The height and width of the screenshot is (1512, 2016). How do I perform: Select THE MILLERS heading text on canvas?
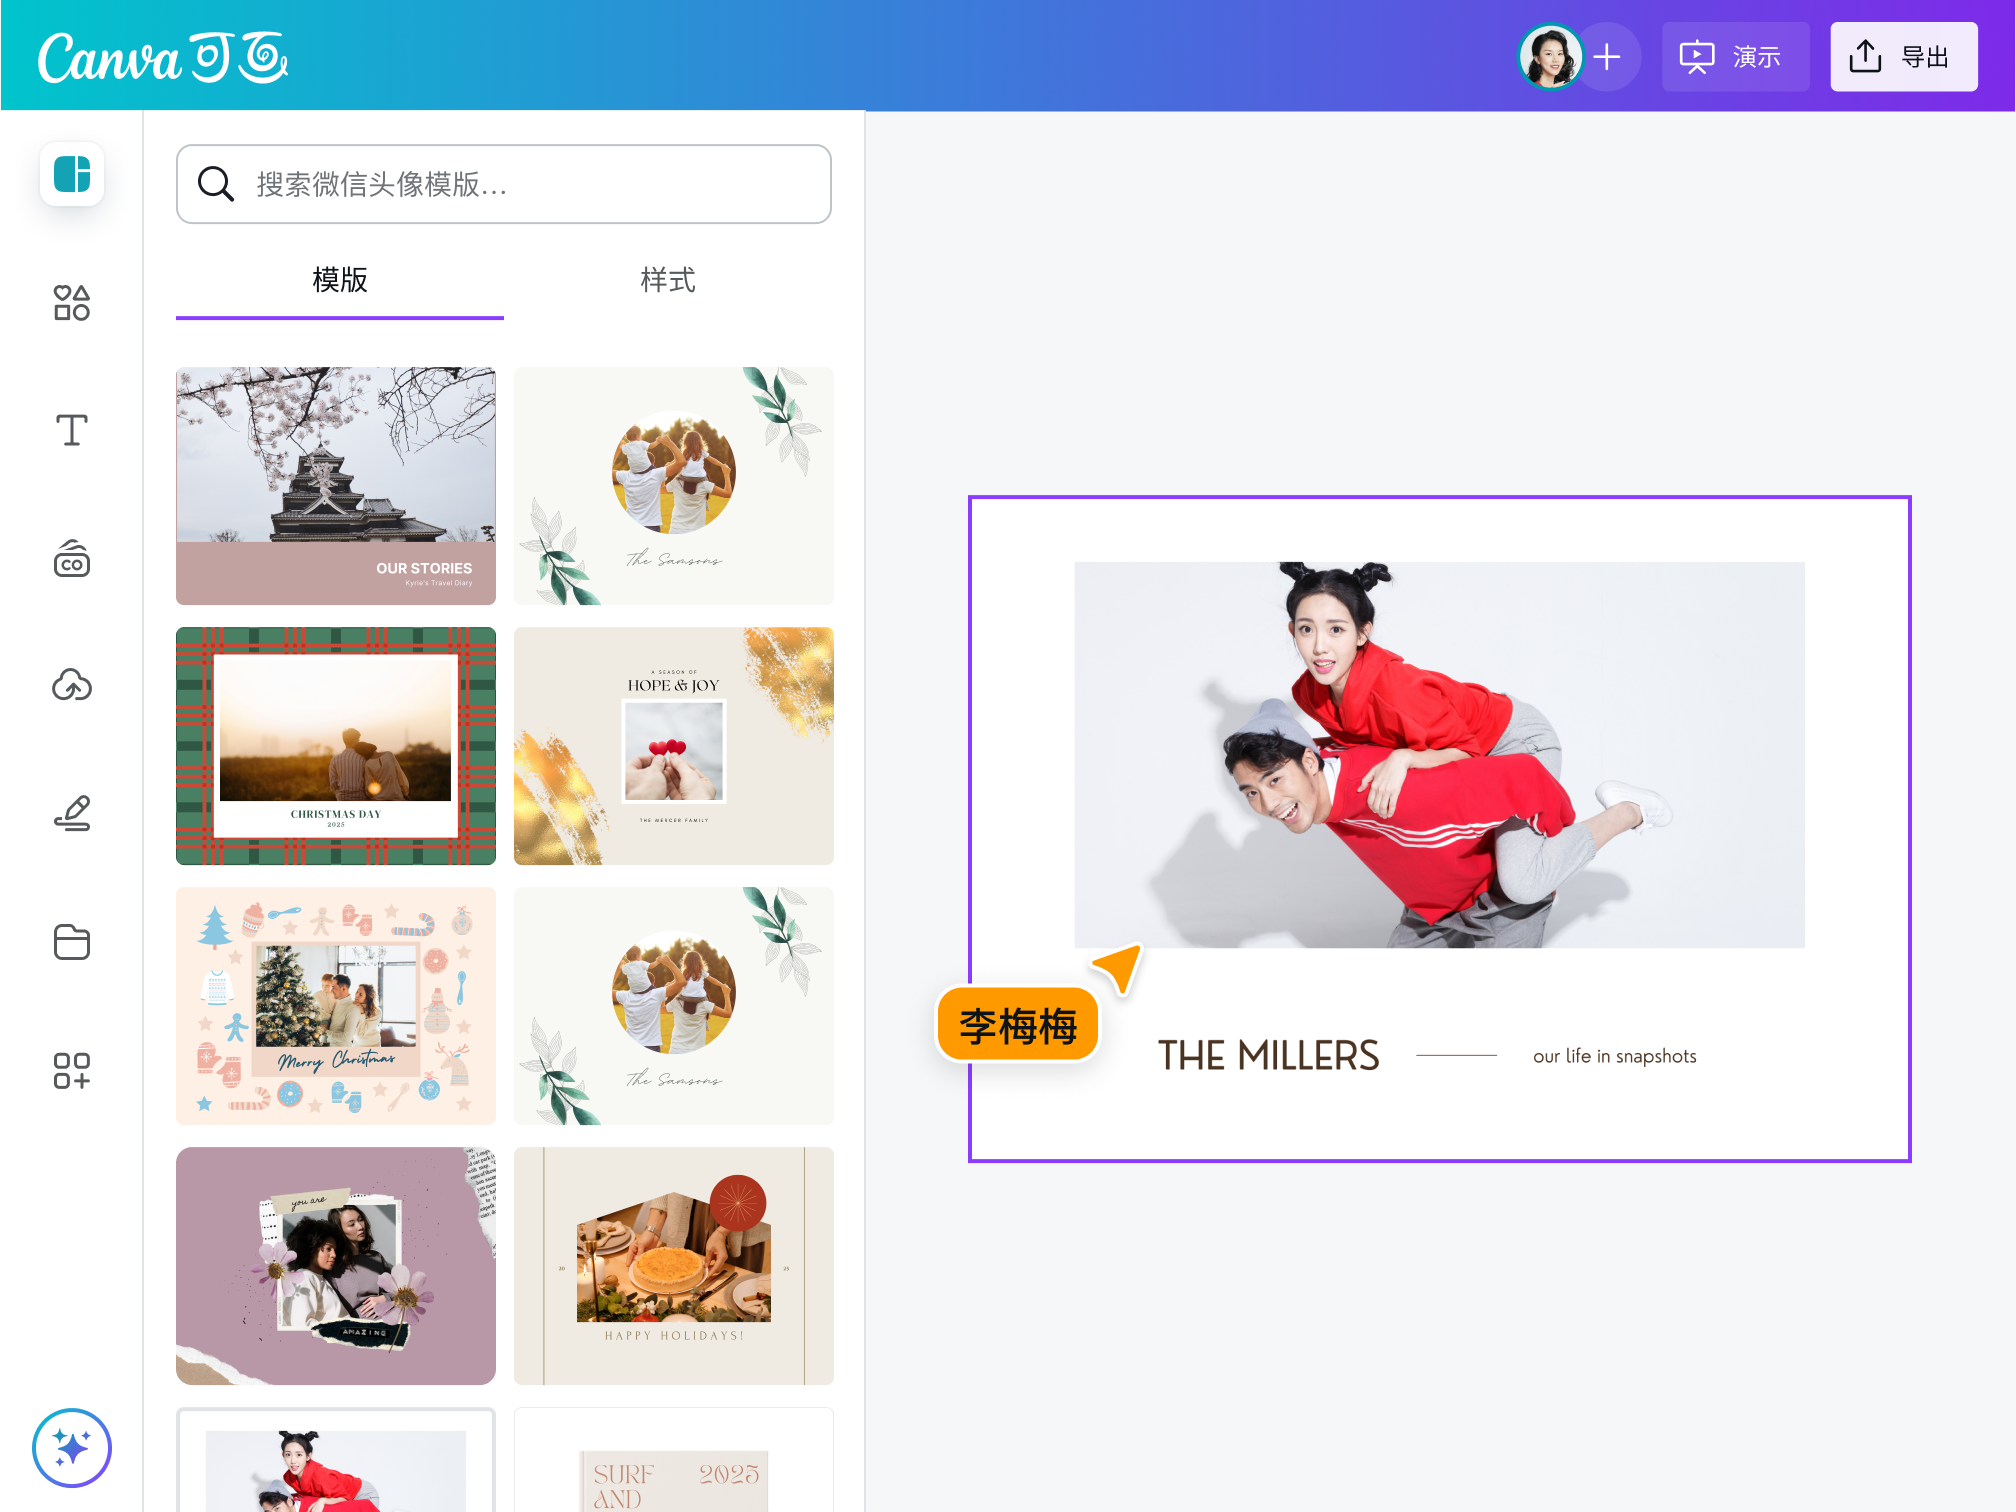pyautogui.click(x=1268, y=1056)
